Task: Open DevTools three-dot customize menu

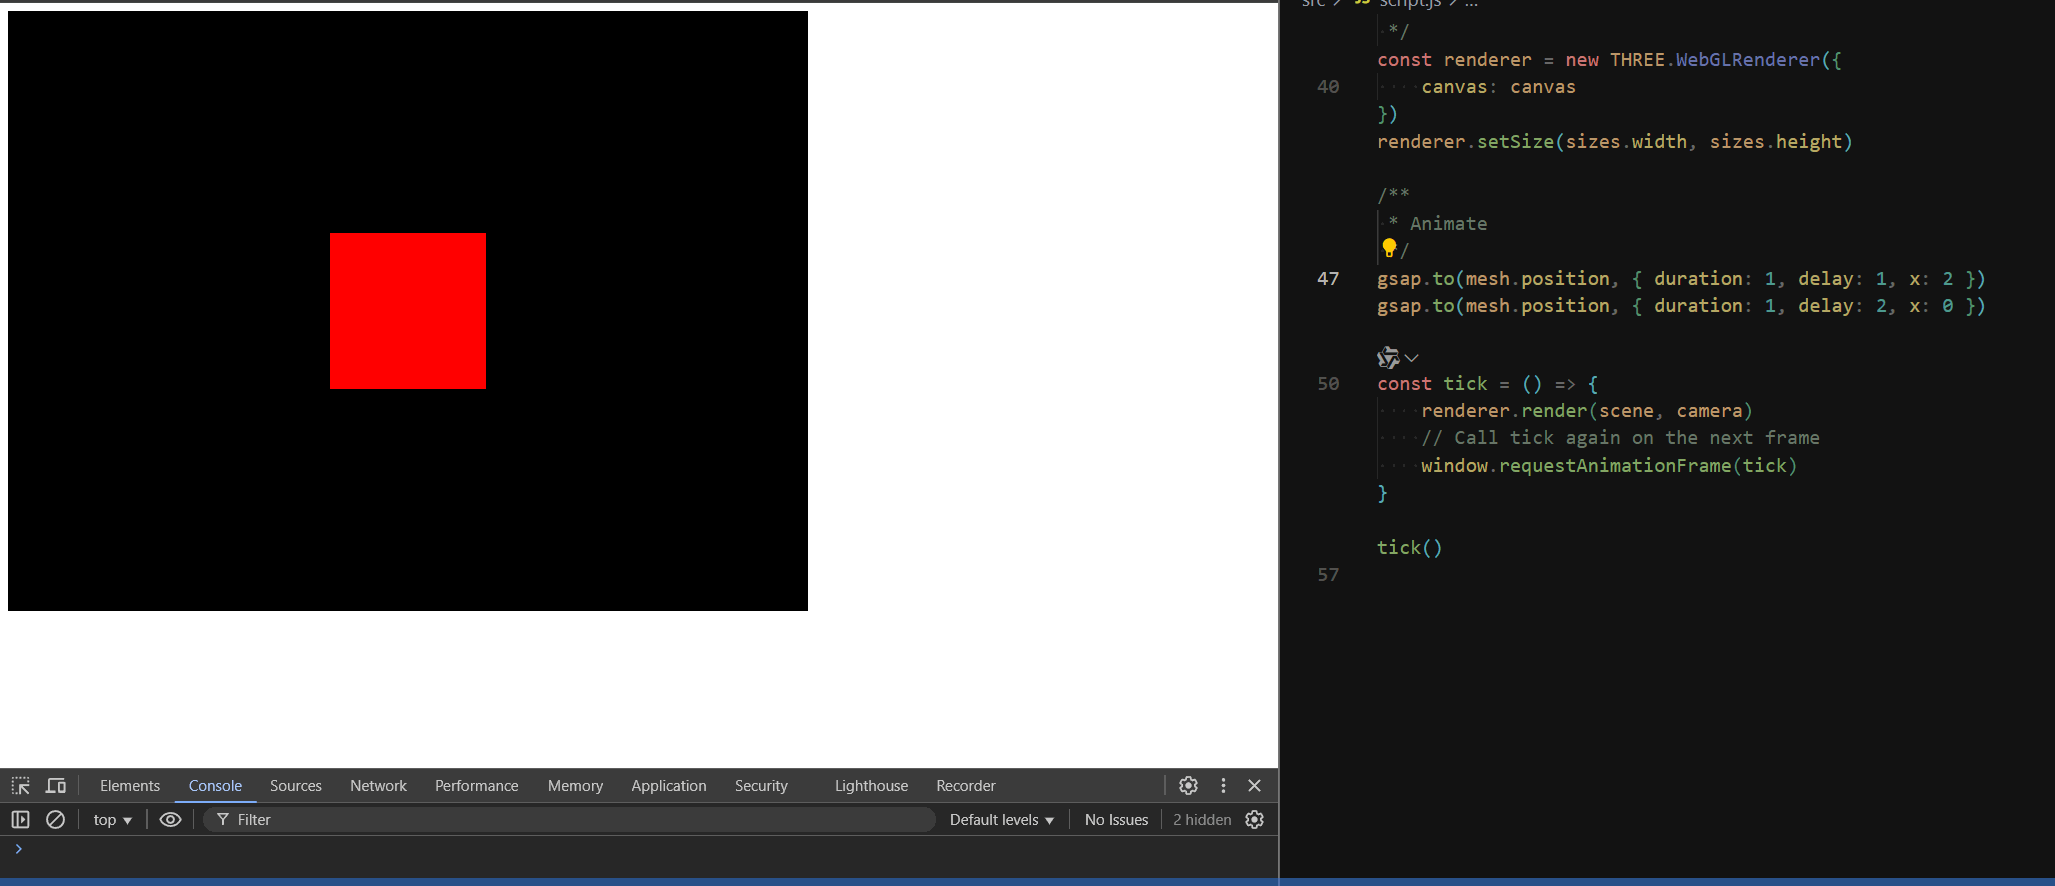Action: (1223, 786)
